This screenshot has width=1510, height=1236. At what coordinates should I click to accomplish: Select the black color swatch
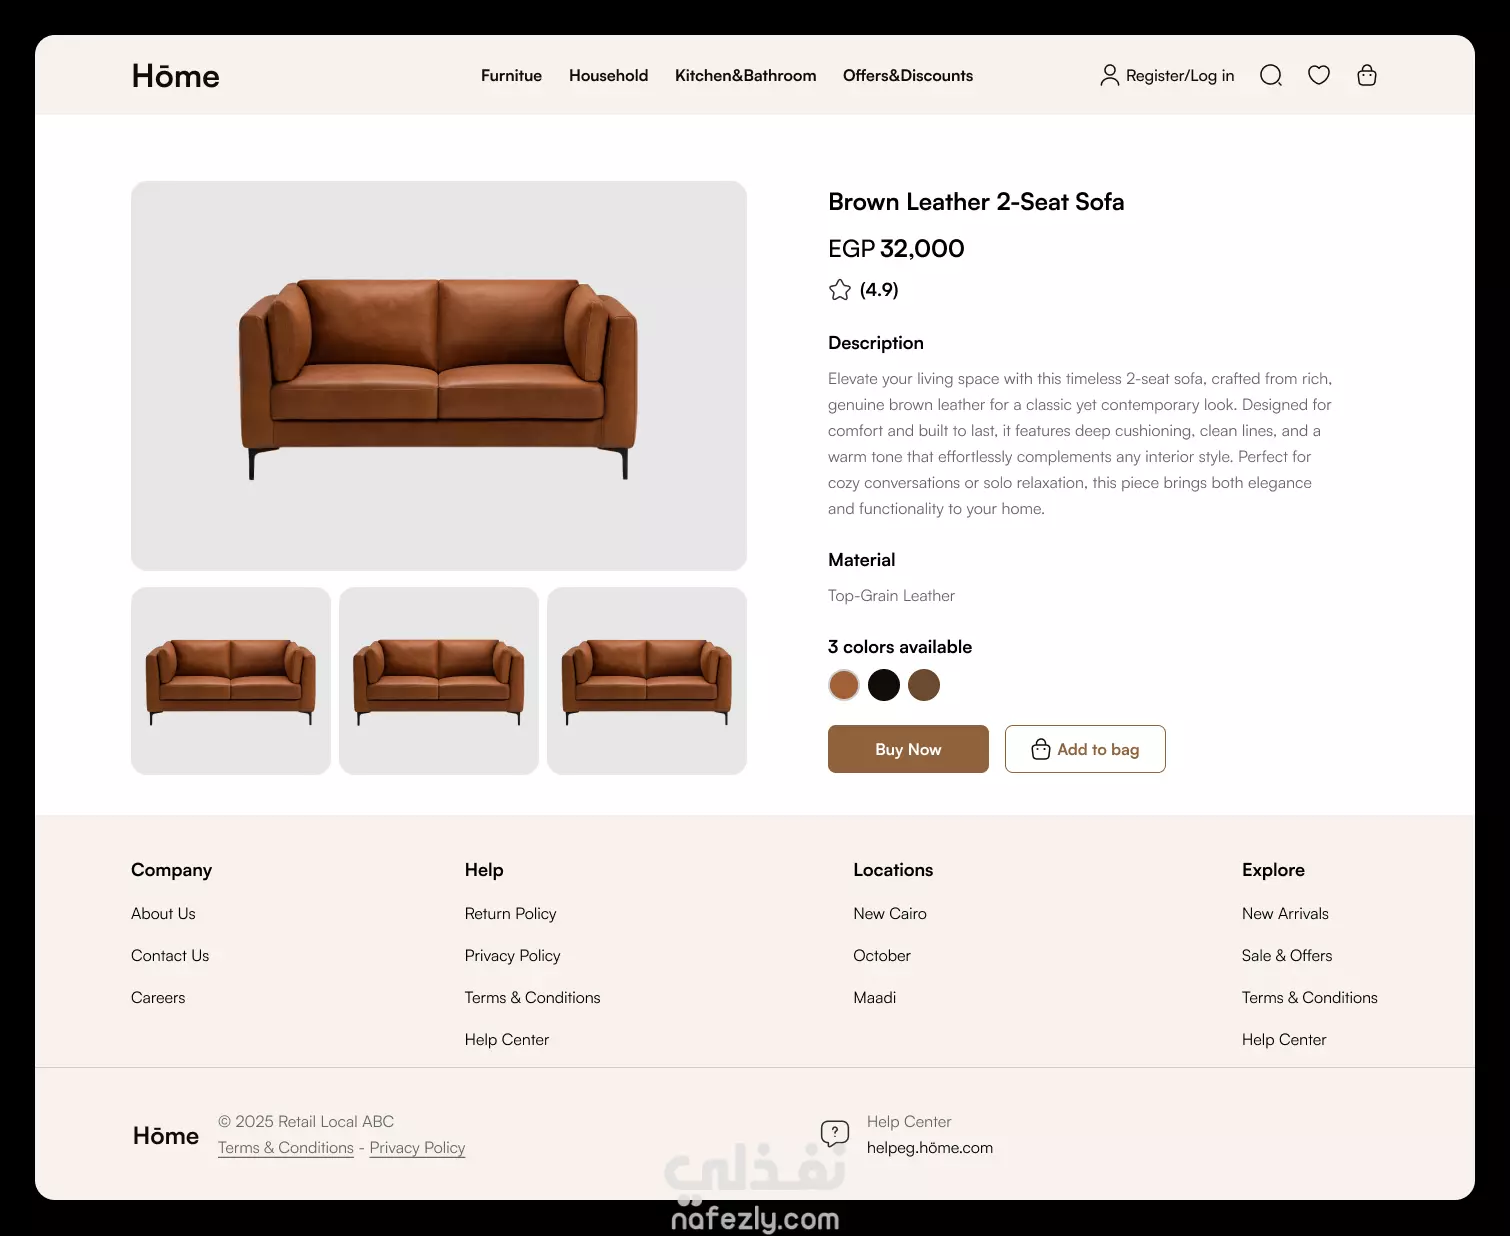click(884, 685)
